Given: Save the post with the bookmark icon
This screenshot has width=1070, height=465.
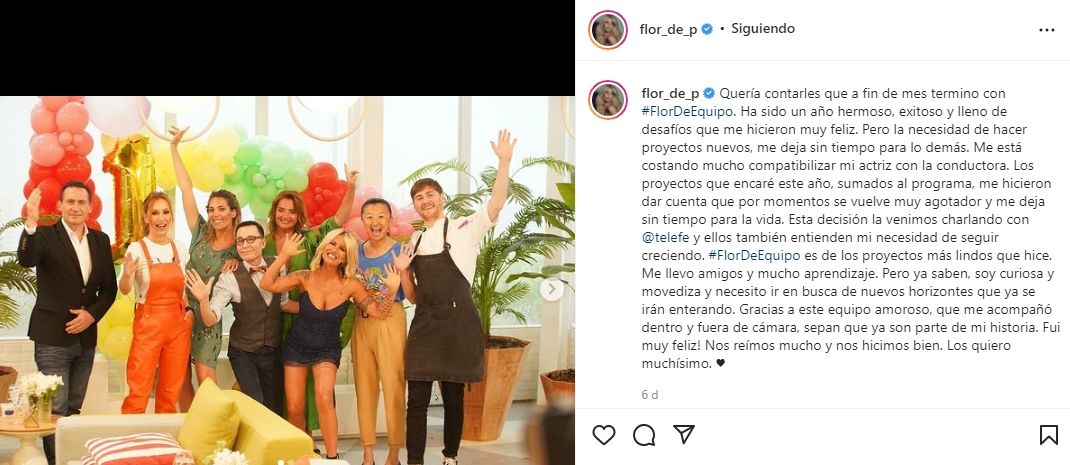Looking at the screenshot, I should (x=1049, y=434).
